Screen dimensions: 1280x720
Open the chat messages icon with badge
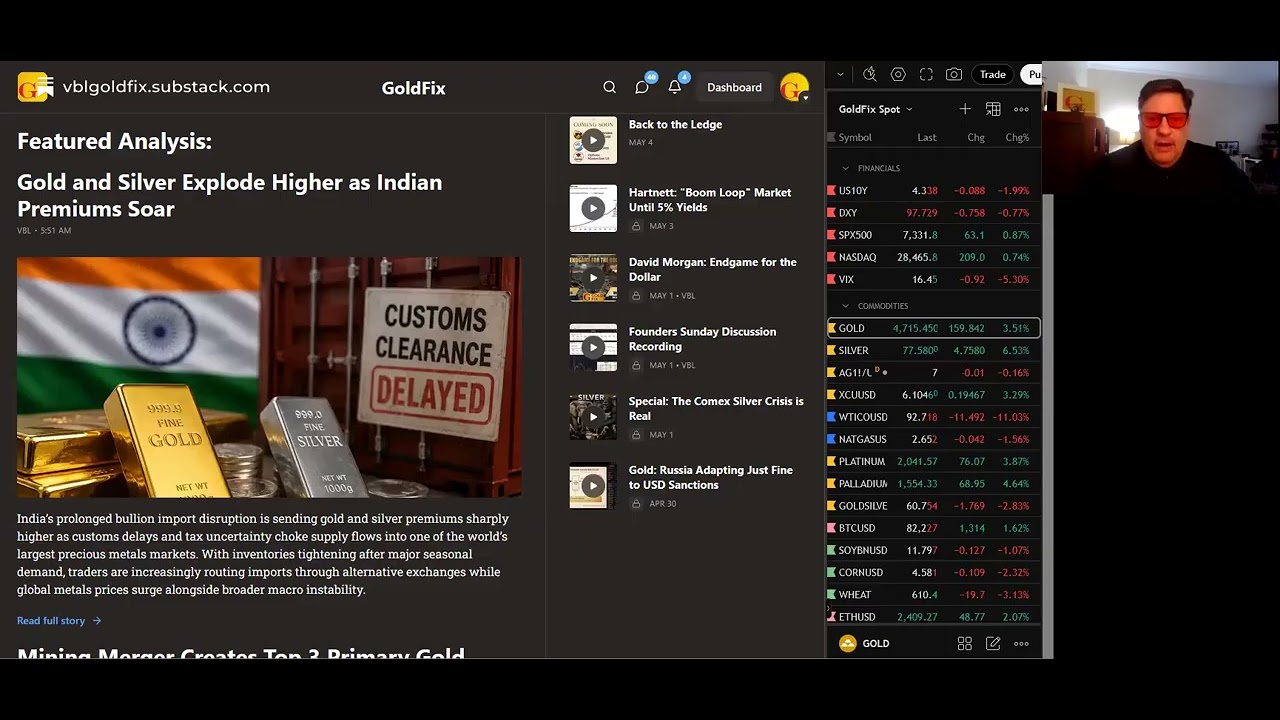pos(642,87)
